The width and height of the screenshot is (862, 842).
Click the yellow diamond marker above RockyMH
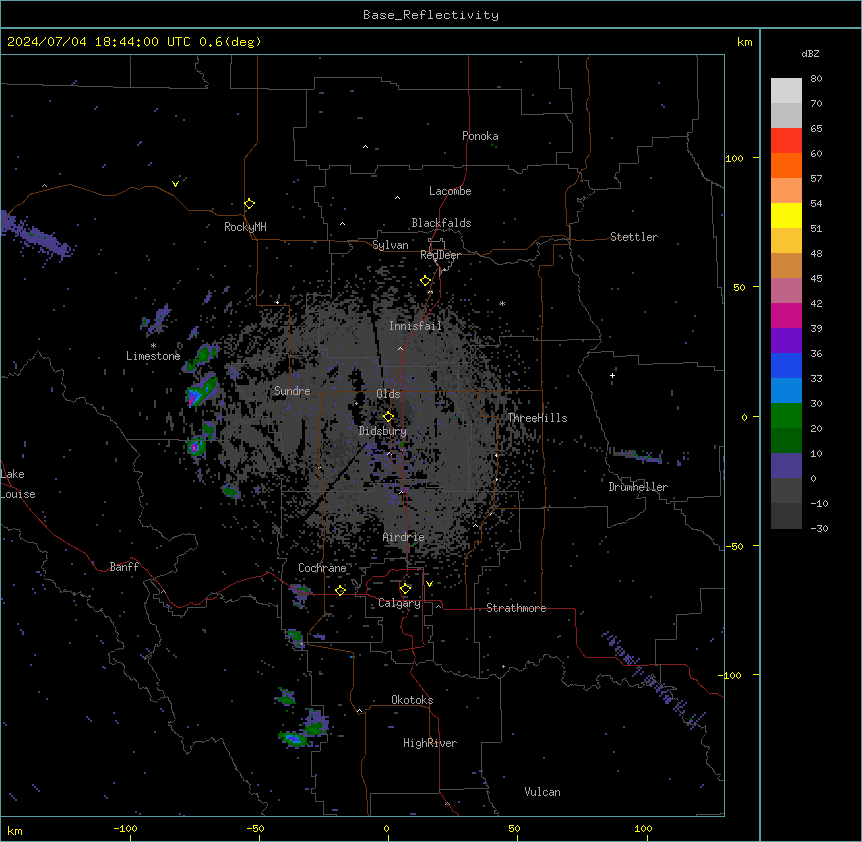tap(250, 204)
